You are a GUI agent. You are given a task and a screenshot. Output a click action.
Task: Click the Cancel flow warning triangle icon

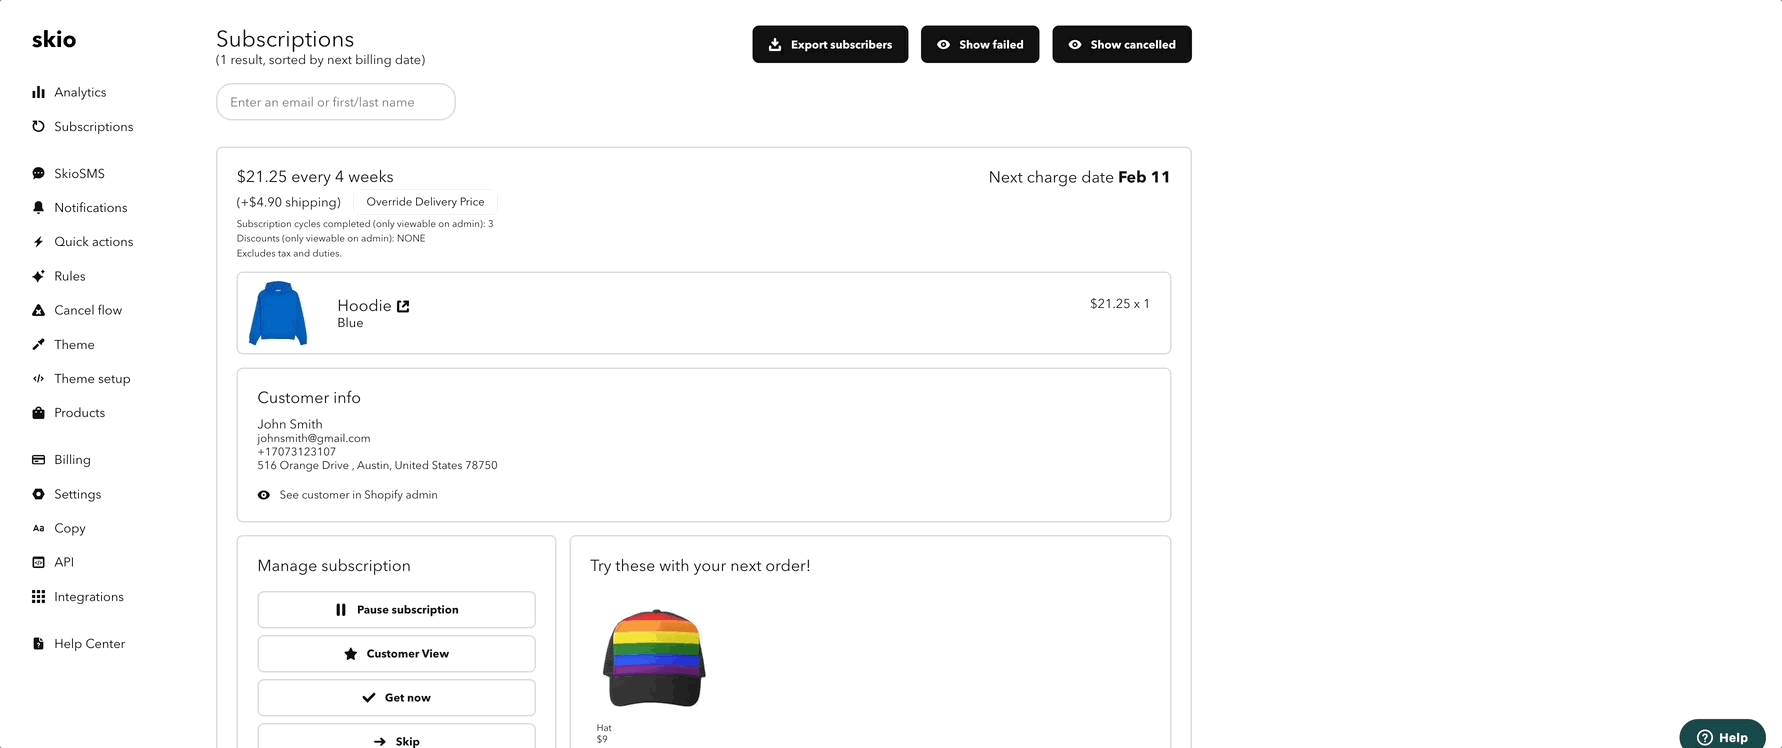38,311
